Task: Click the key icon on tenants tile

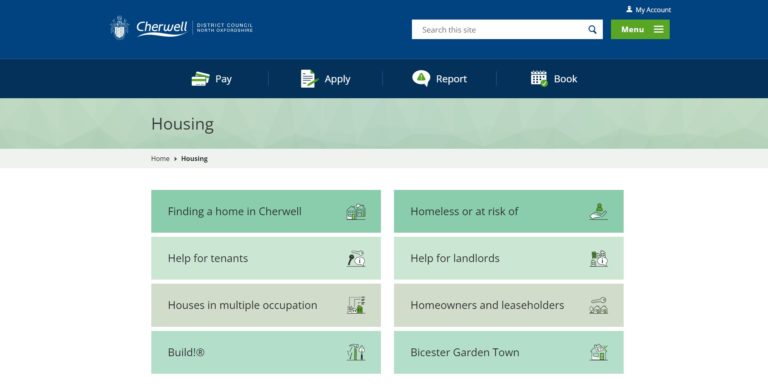Action: point(356,259)
